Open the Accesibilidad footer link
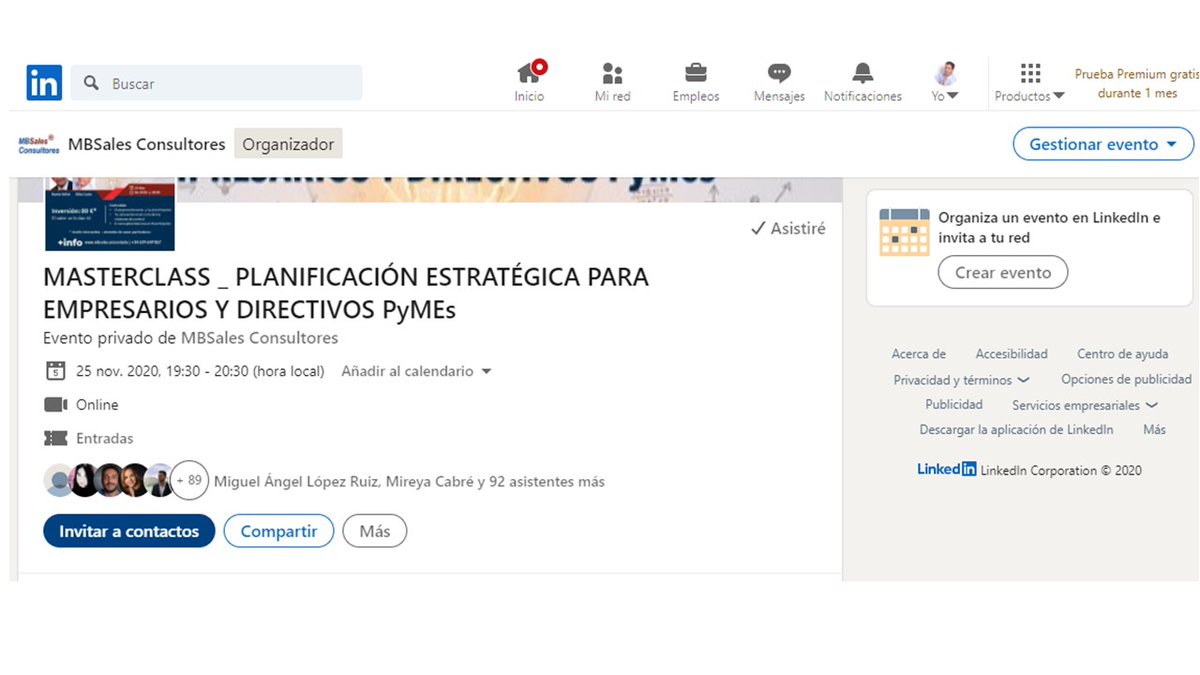This screenshot has width=1200, height=675. point(1012,354)
